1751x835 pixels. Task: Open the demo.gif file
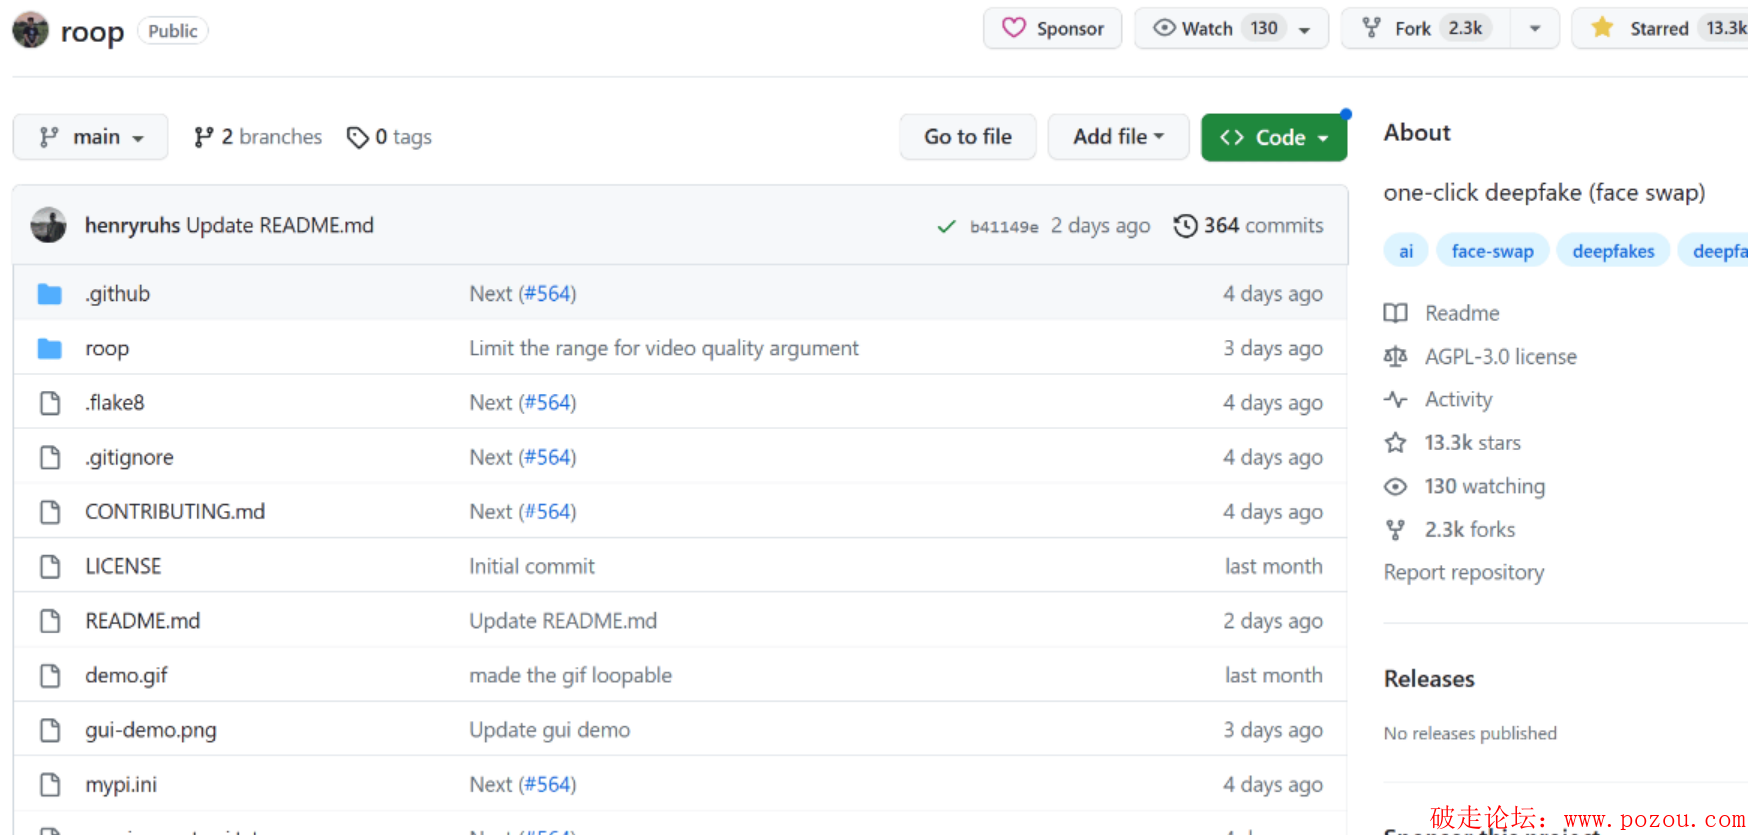[x=126, y=676]
